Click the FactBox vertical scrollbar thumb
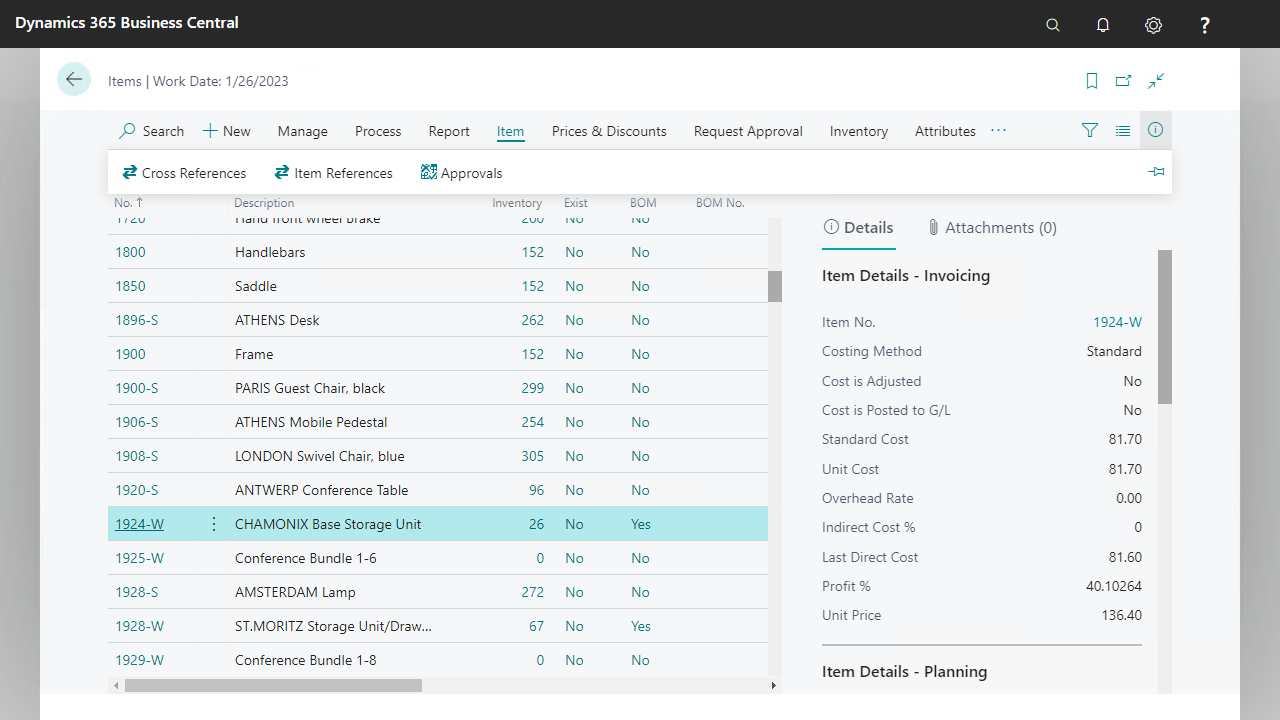Viewport: 1280px width, 720px height. pos(1164,327)
